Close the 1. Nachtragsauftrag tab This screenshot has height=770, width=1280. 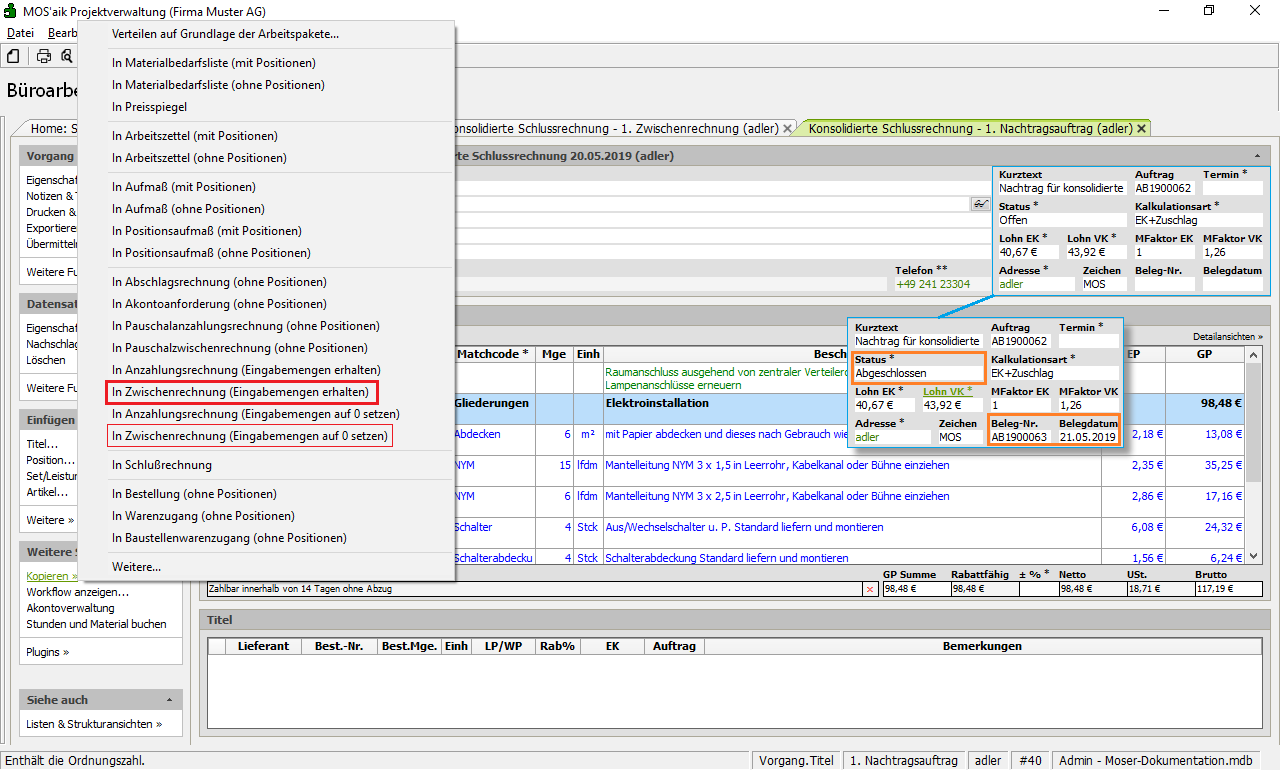[x=1141, y=129]
